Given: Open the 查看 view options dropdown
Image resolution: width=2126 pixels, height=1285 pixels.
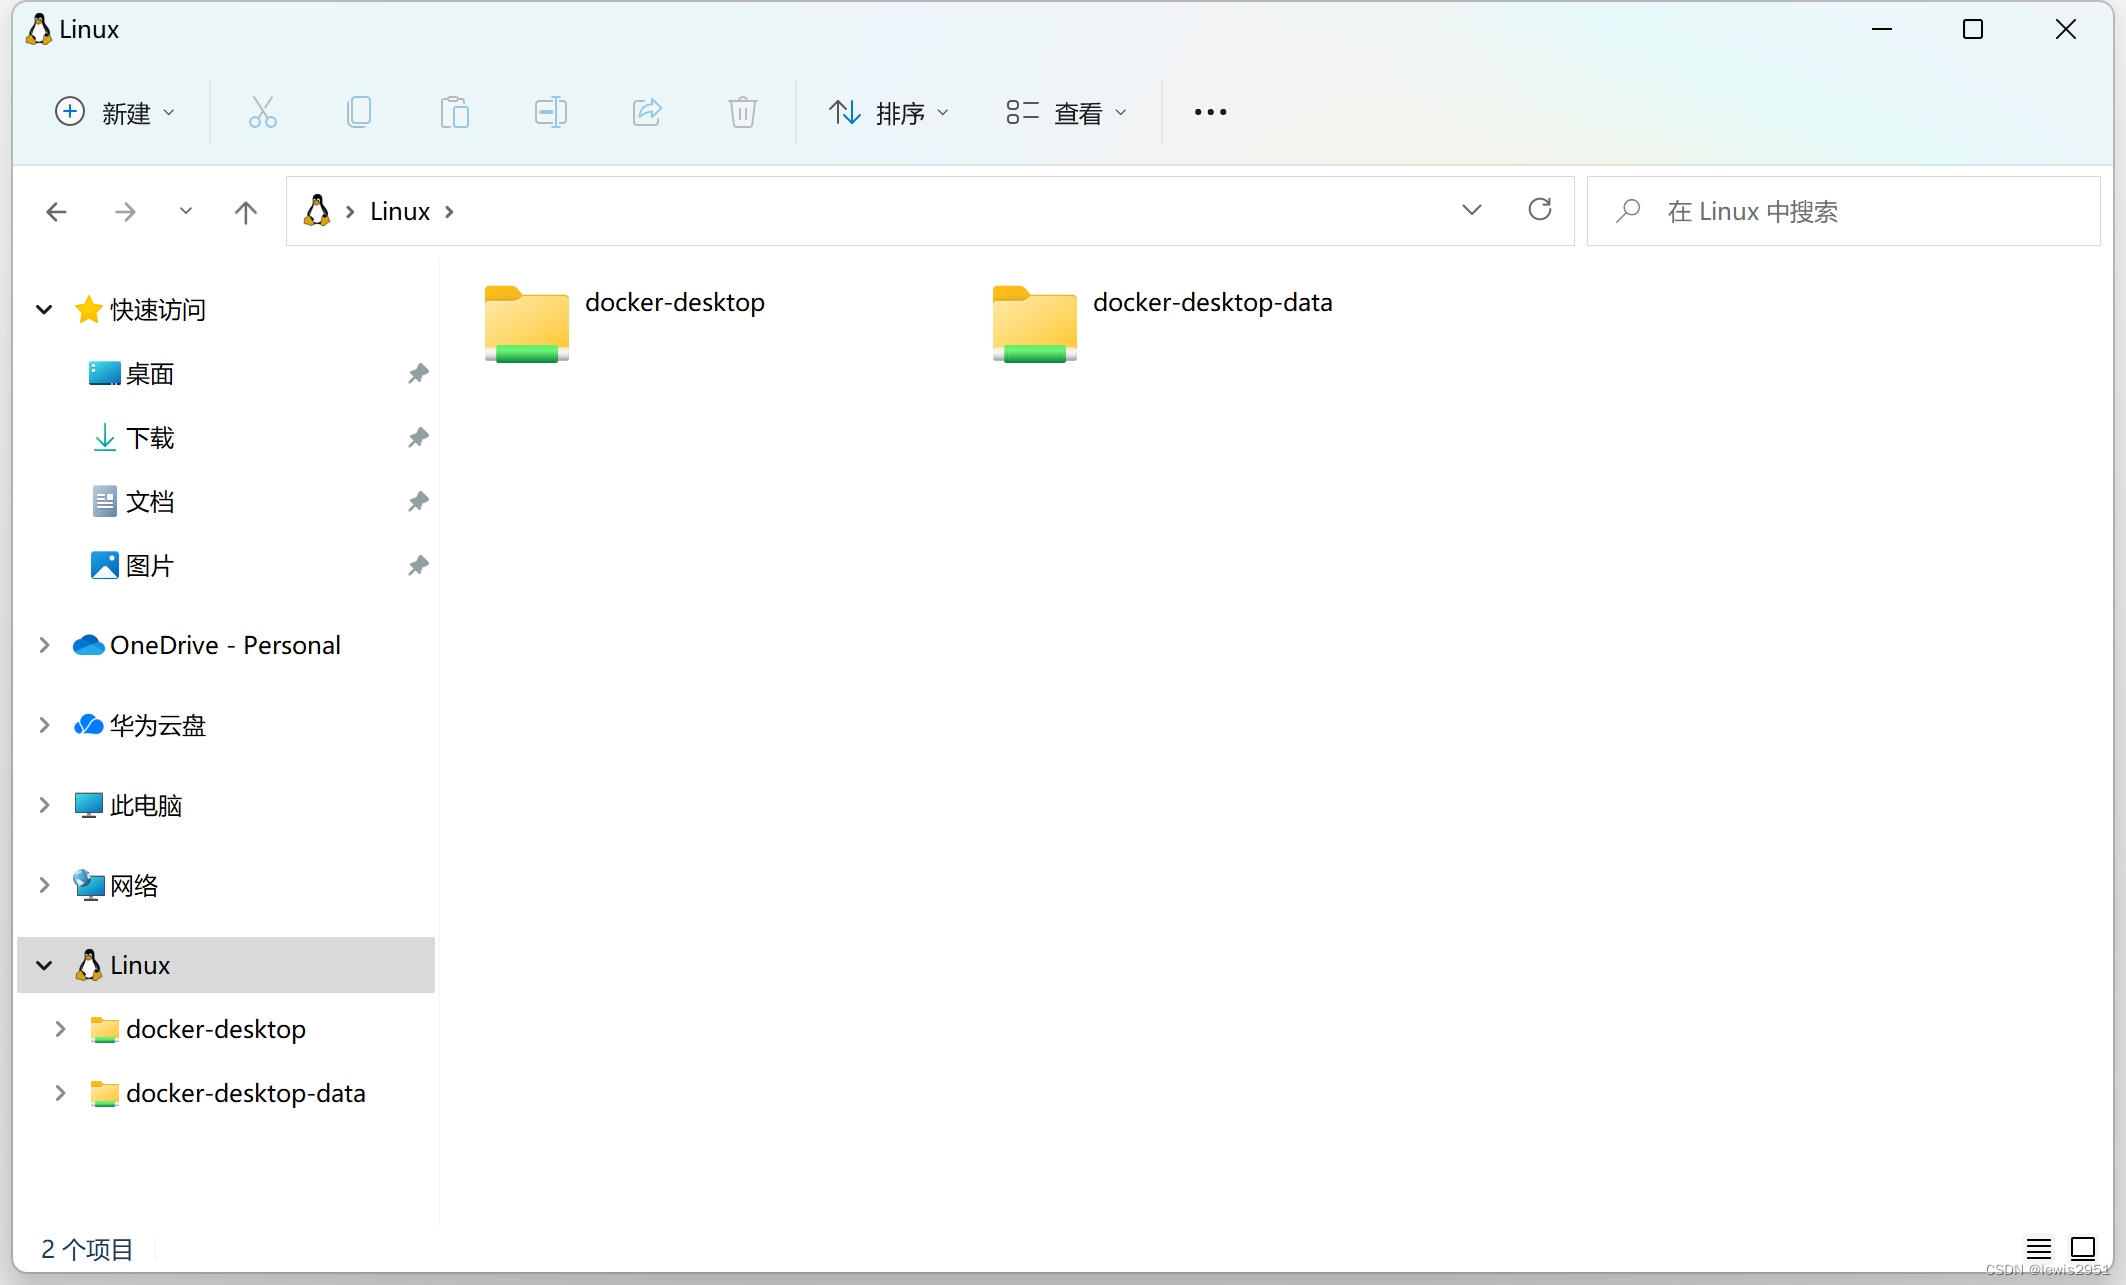Looking at the screenshot, I should click(x=1066, y=112).
